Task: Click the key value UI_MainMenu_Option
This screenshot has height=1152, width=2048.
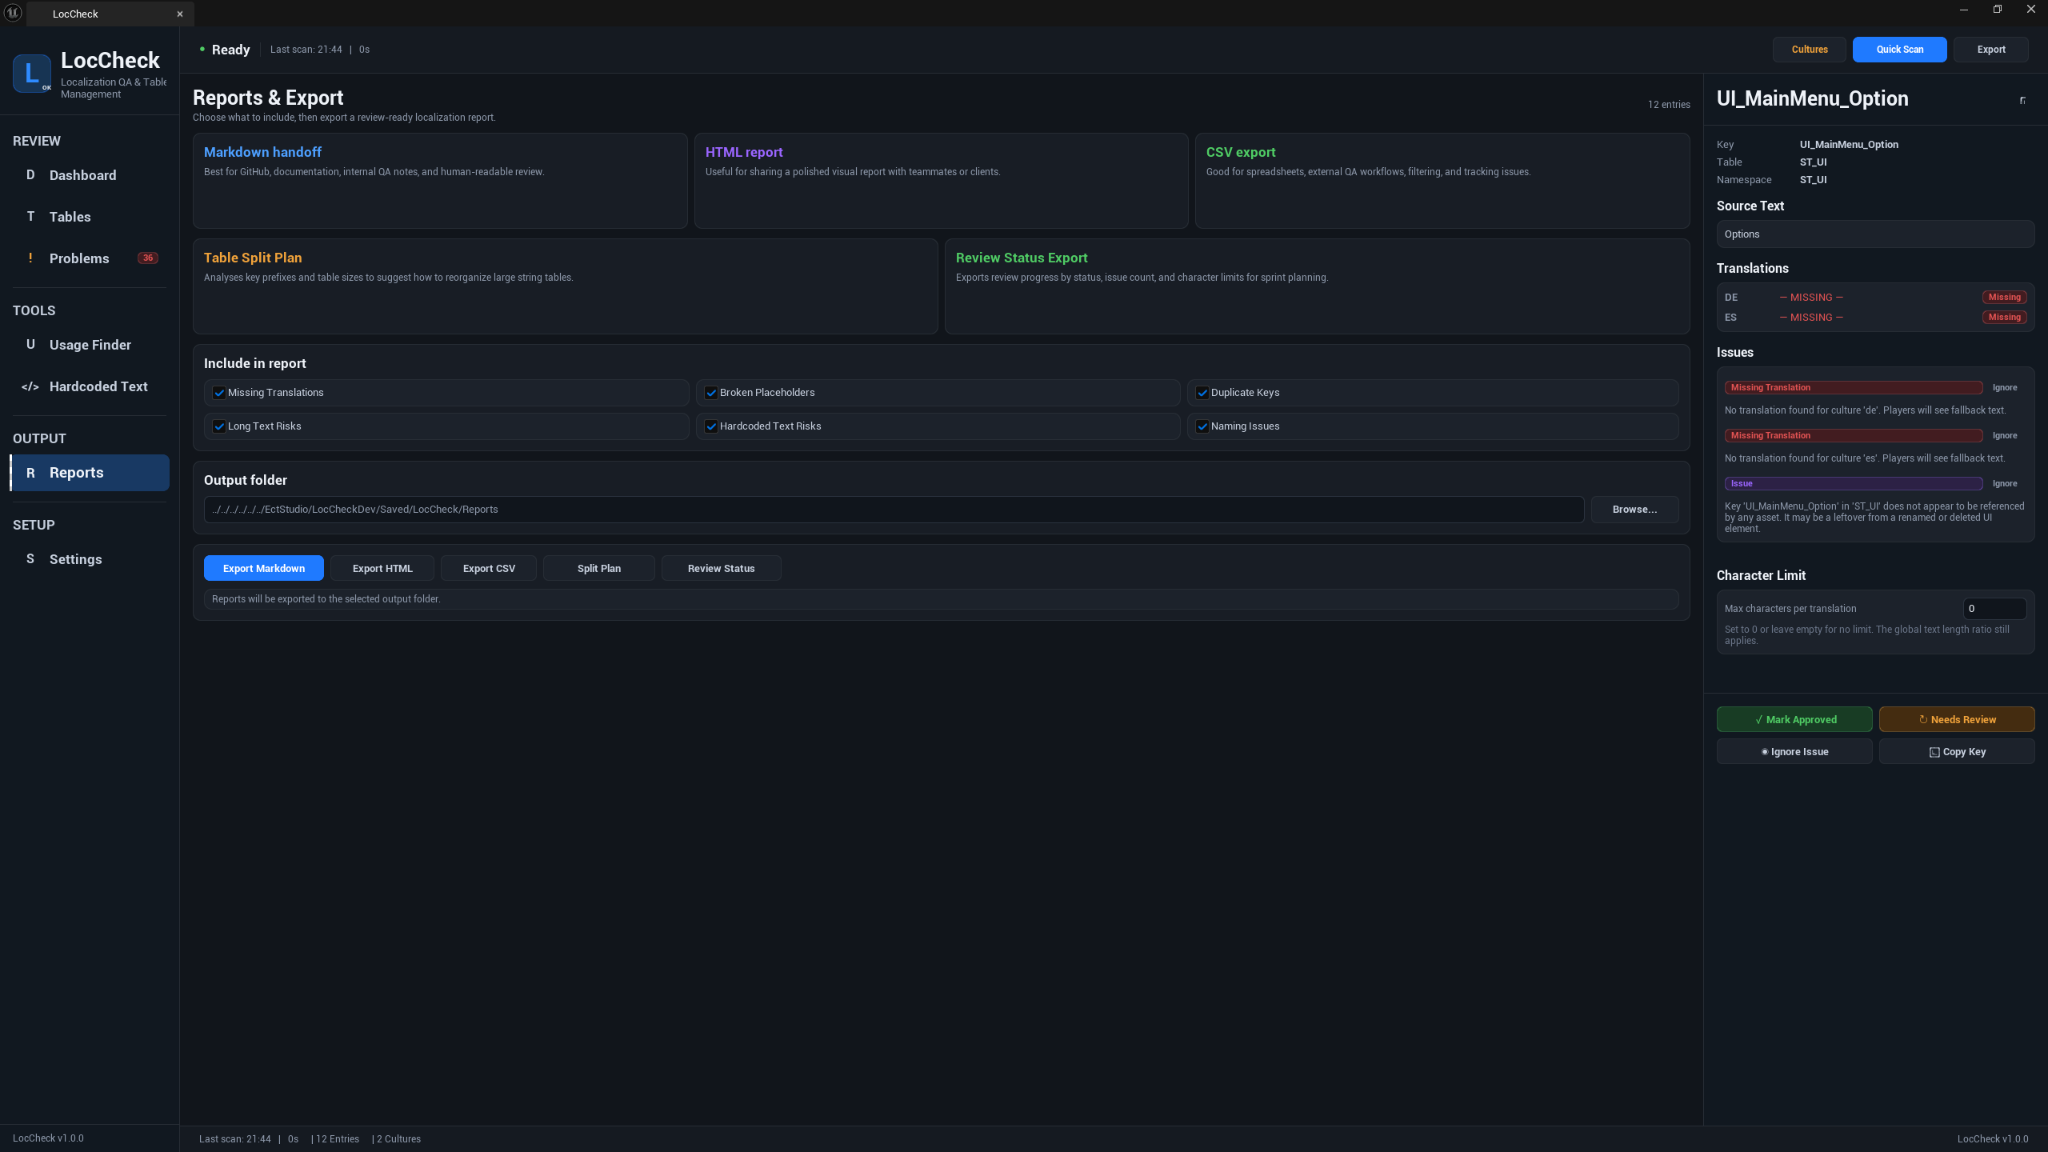Action: [1849, 144]
